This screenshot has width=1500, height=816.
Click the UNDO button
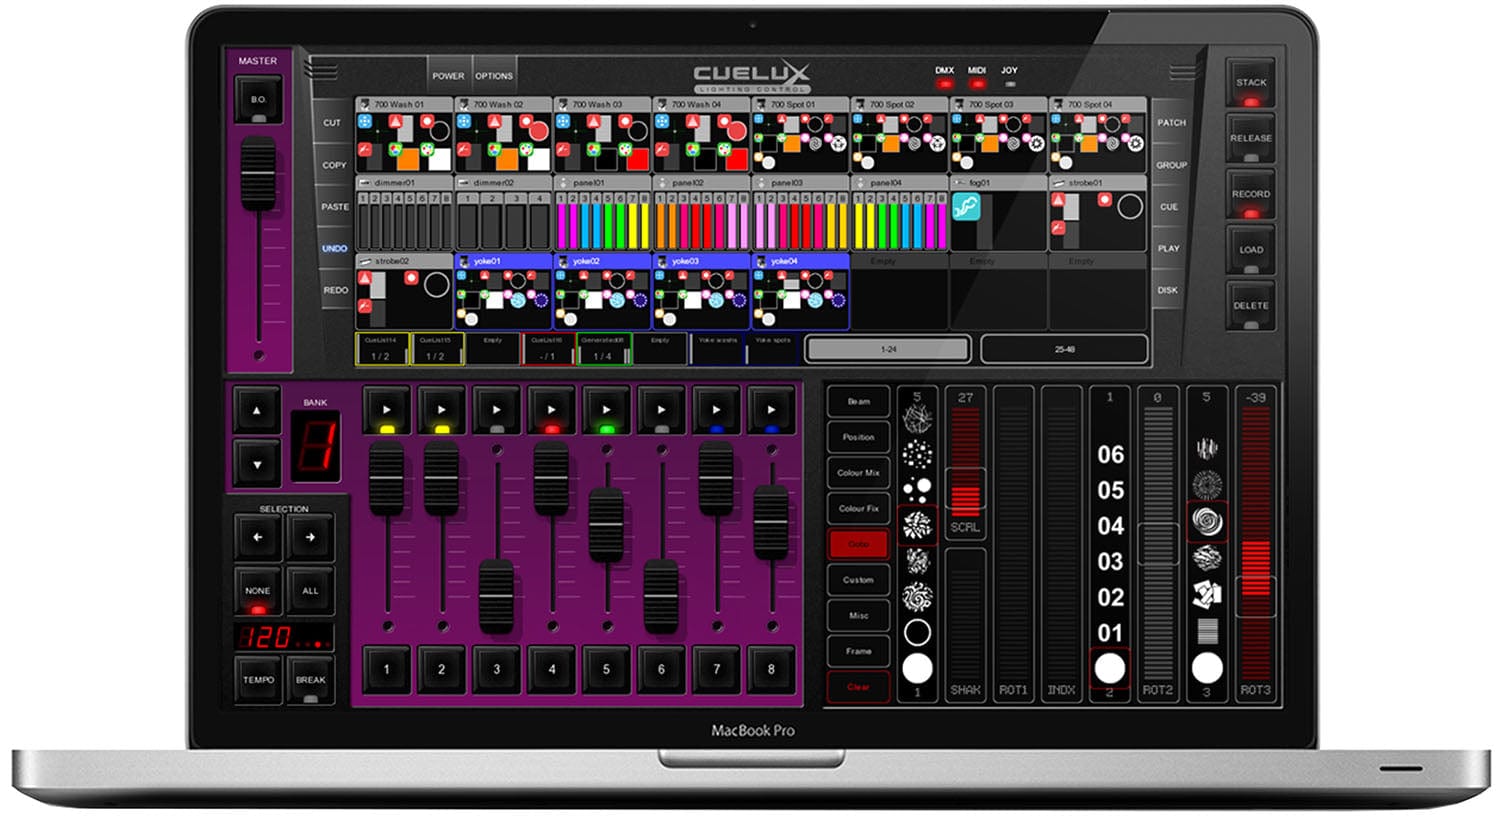coord(334,248)
